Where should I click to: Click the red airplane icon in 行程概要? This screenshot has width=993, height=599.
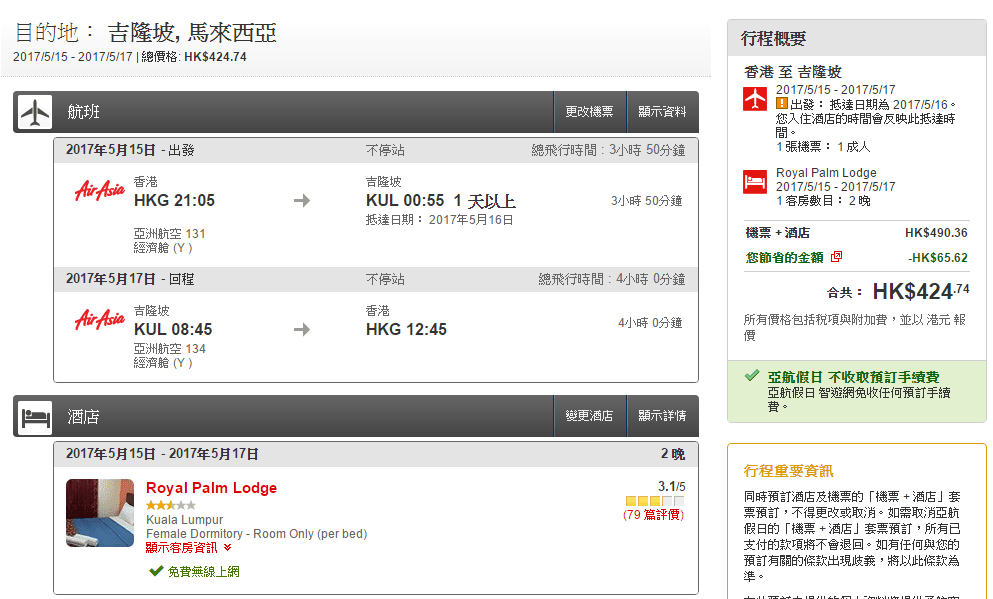coord(755,99)
